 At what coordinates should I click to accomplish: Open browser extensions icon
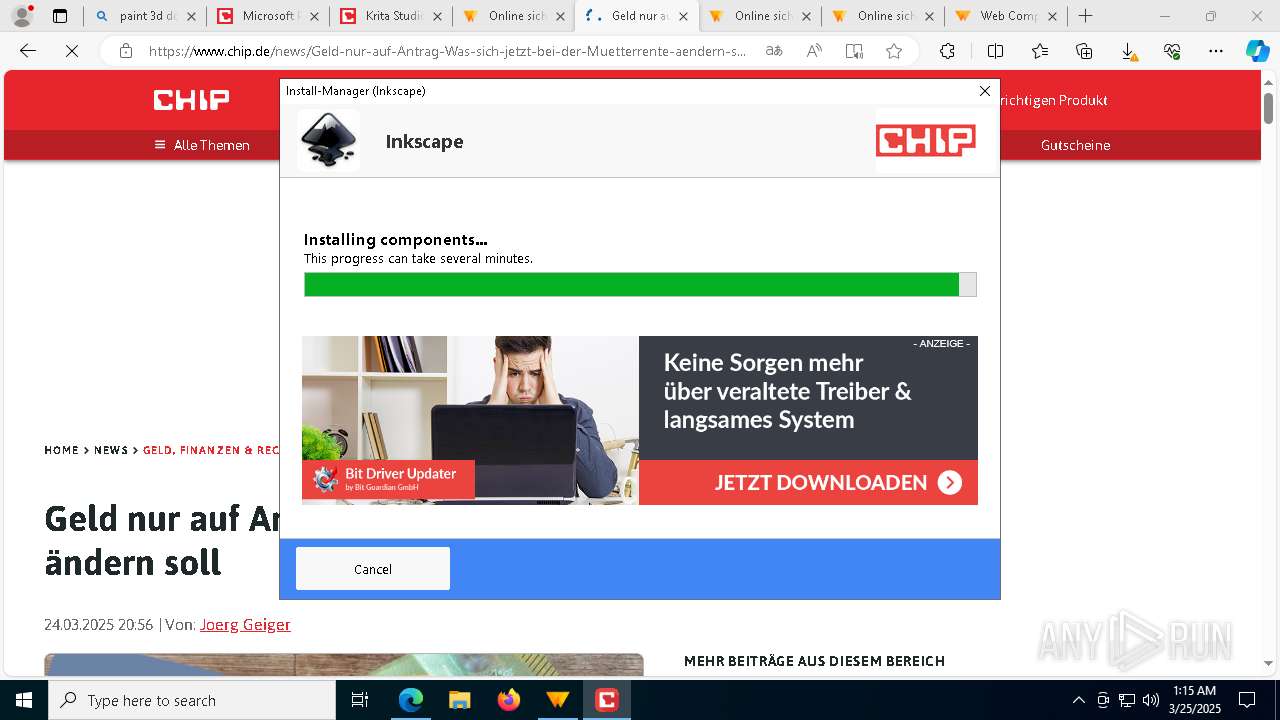947,51
